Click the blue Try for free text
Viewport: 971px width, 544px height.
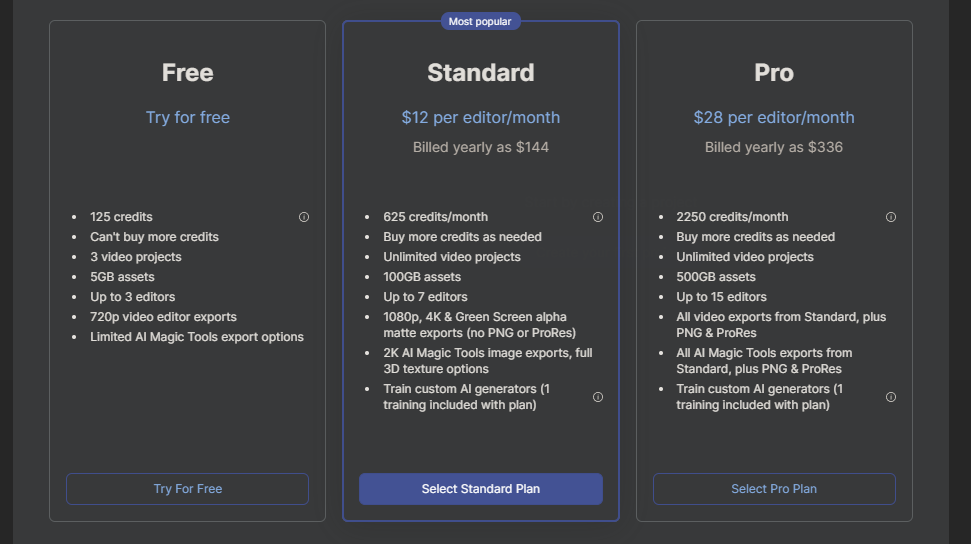coord(188,117)
